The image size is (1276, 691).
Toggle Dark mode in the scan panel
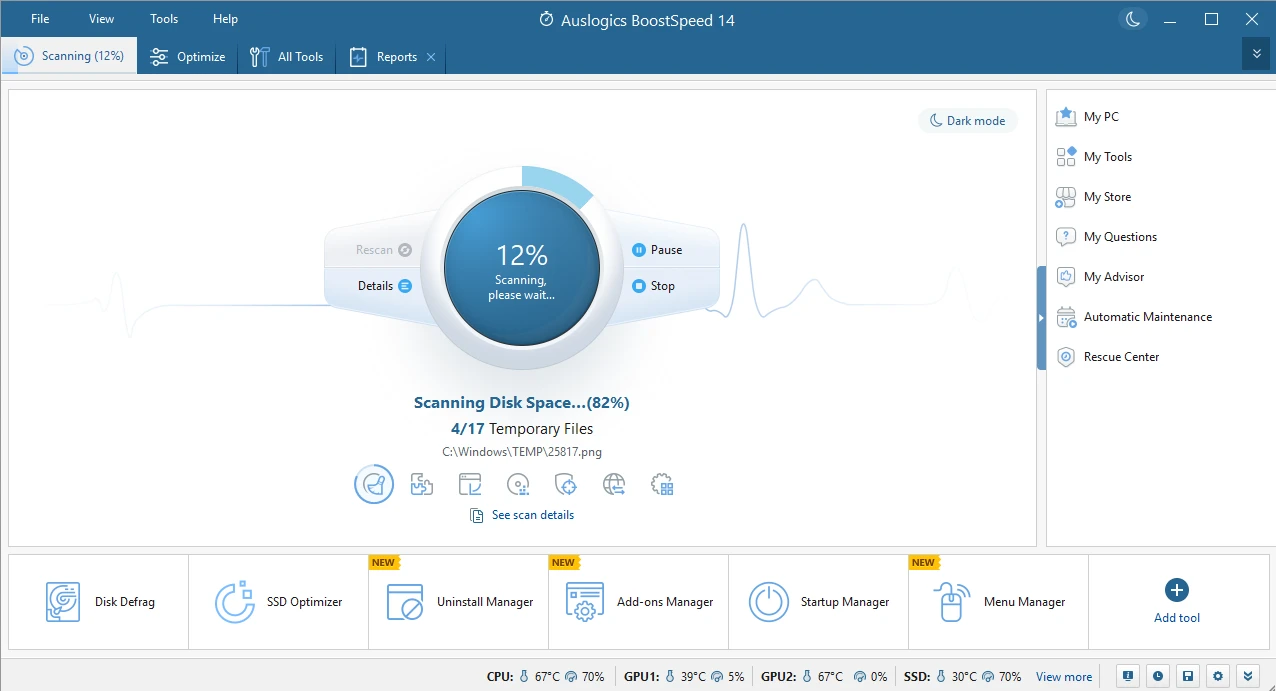[x=967, y=120]
